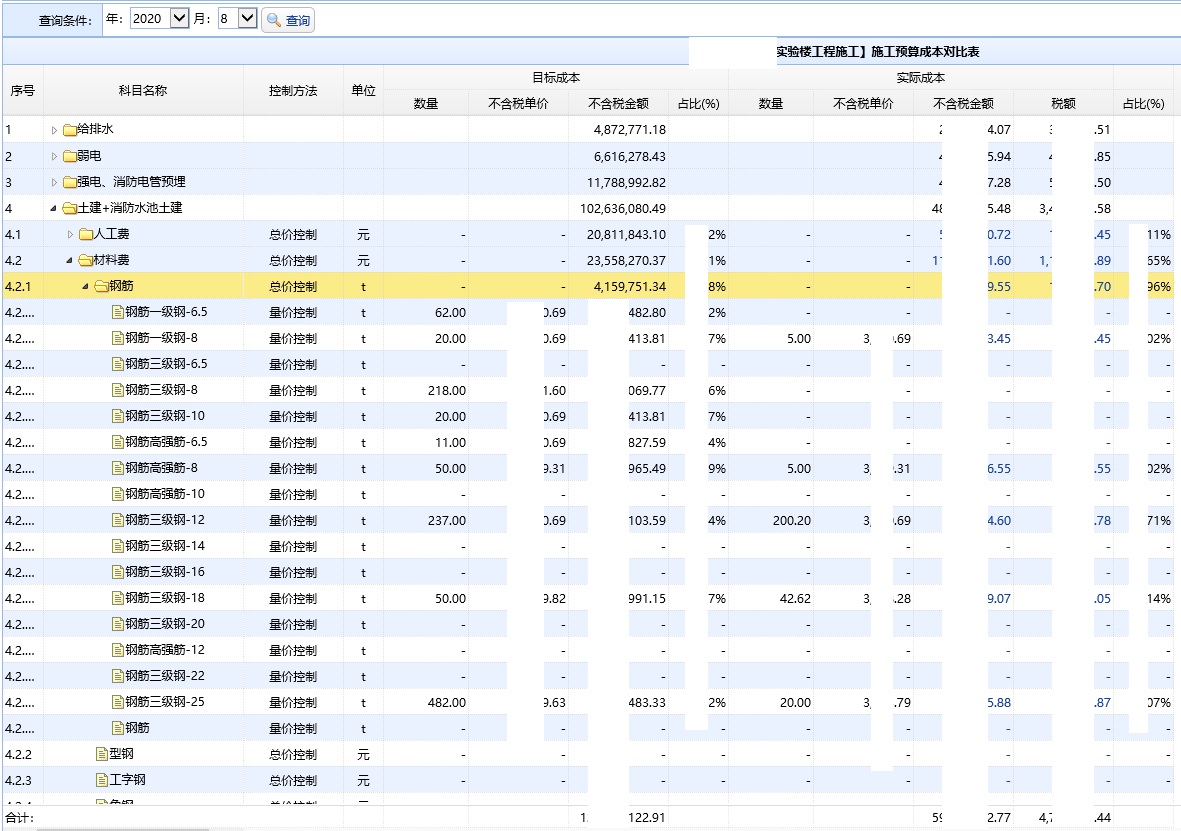Screen dimensions: 1181x831
Task: Click the blue 实际成本 不含税金额 link for 钢筋三级钢-12
Action: pyautogui.click(x=998, y=520)
